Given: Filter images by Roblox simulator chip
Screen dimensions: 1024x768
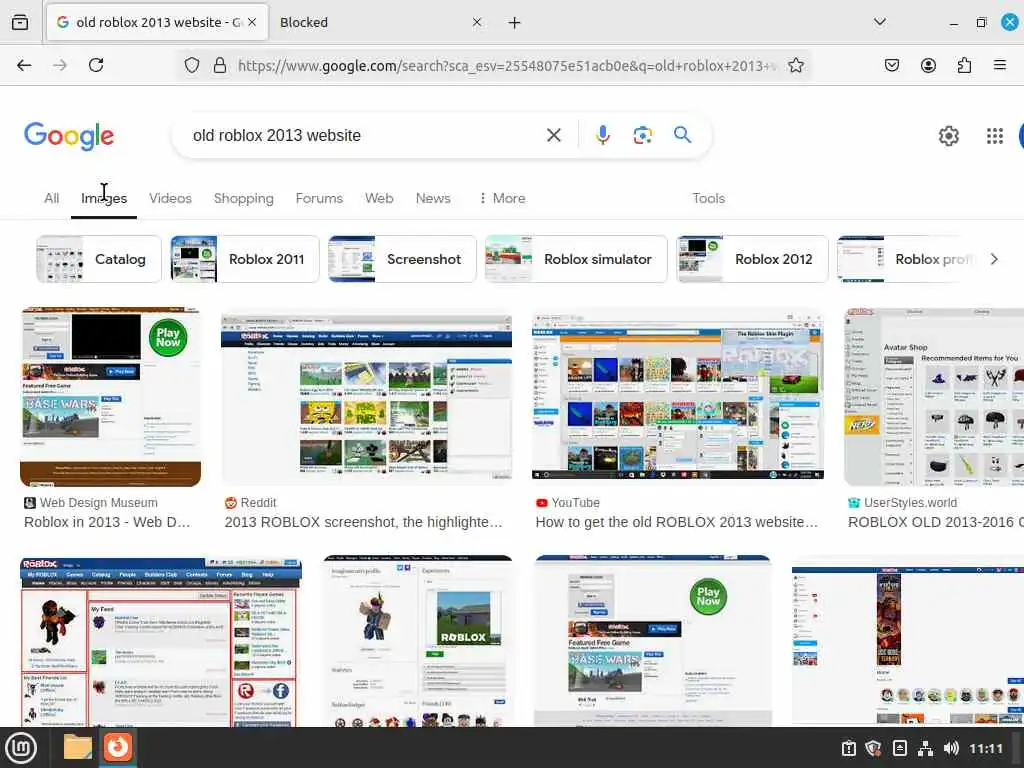Looking at the screenshot, I should (x=576, y=259).
